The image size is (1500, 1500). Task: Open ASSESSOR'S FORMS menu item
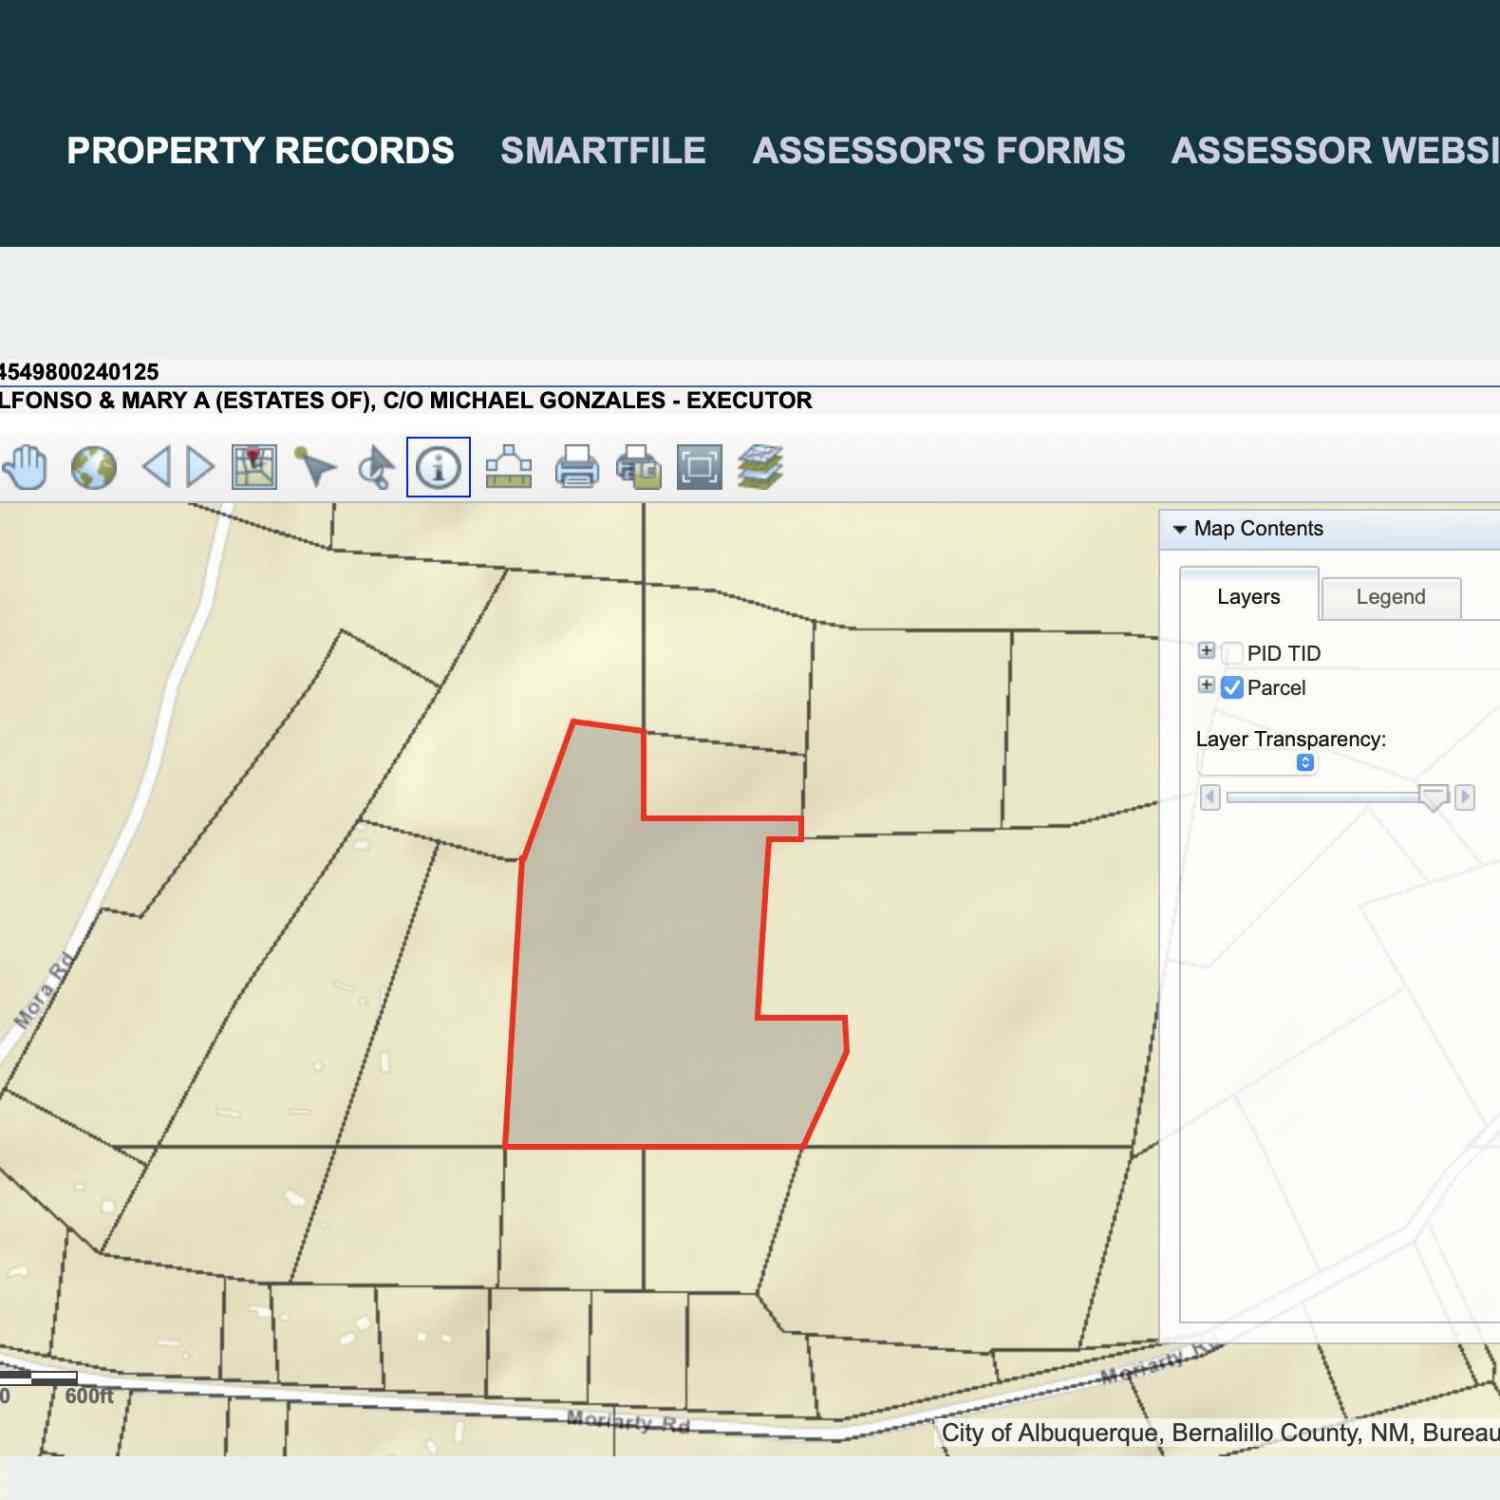click(x=939, y=151)
